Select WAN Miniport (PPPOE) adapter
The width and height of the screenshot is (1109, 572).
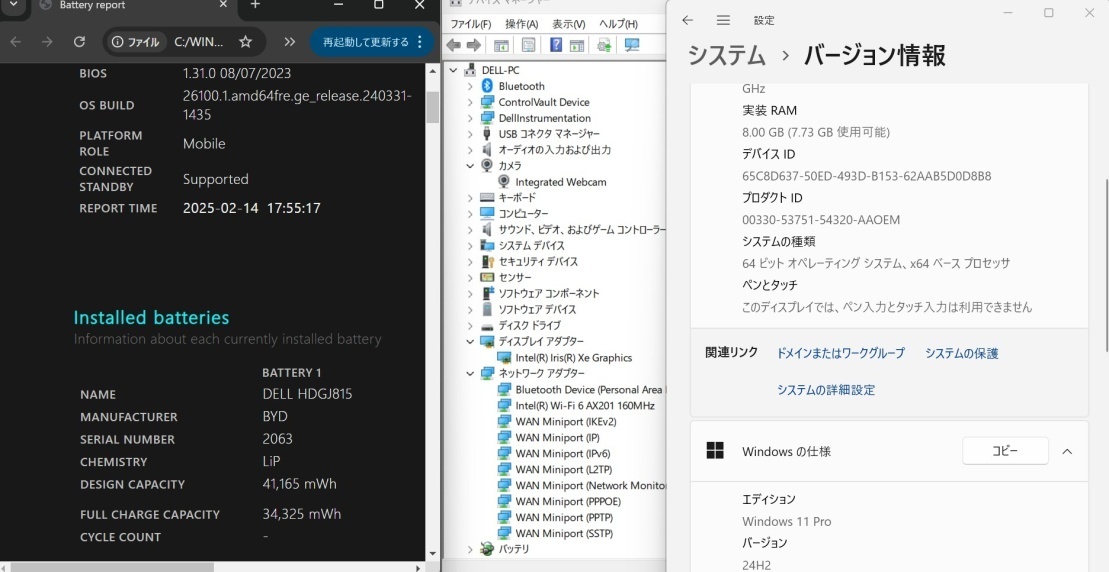(567, 501)
